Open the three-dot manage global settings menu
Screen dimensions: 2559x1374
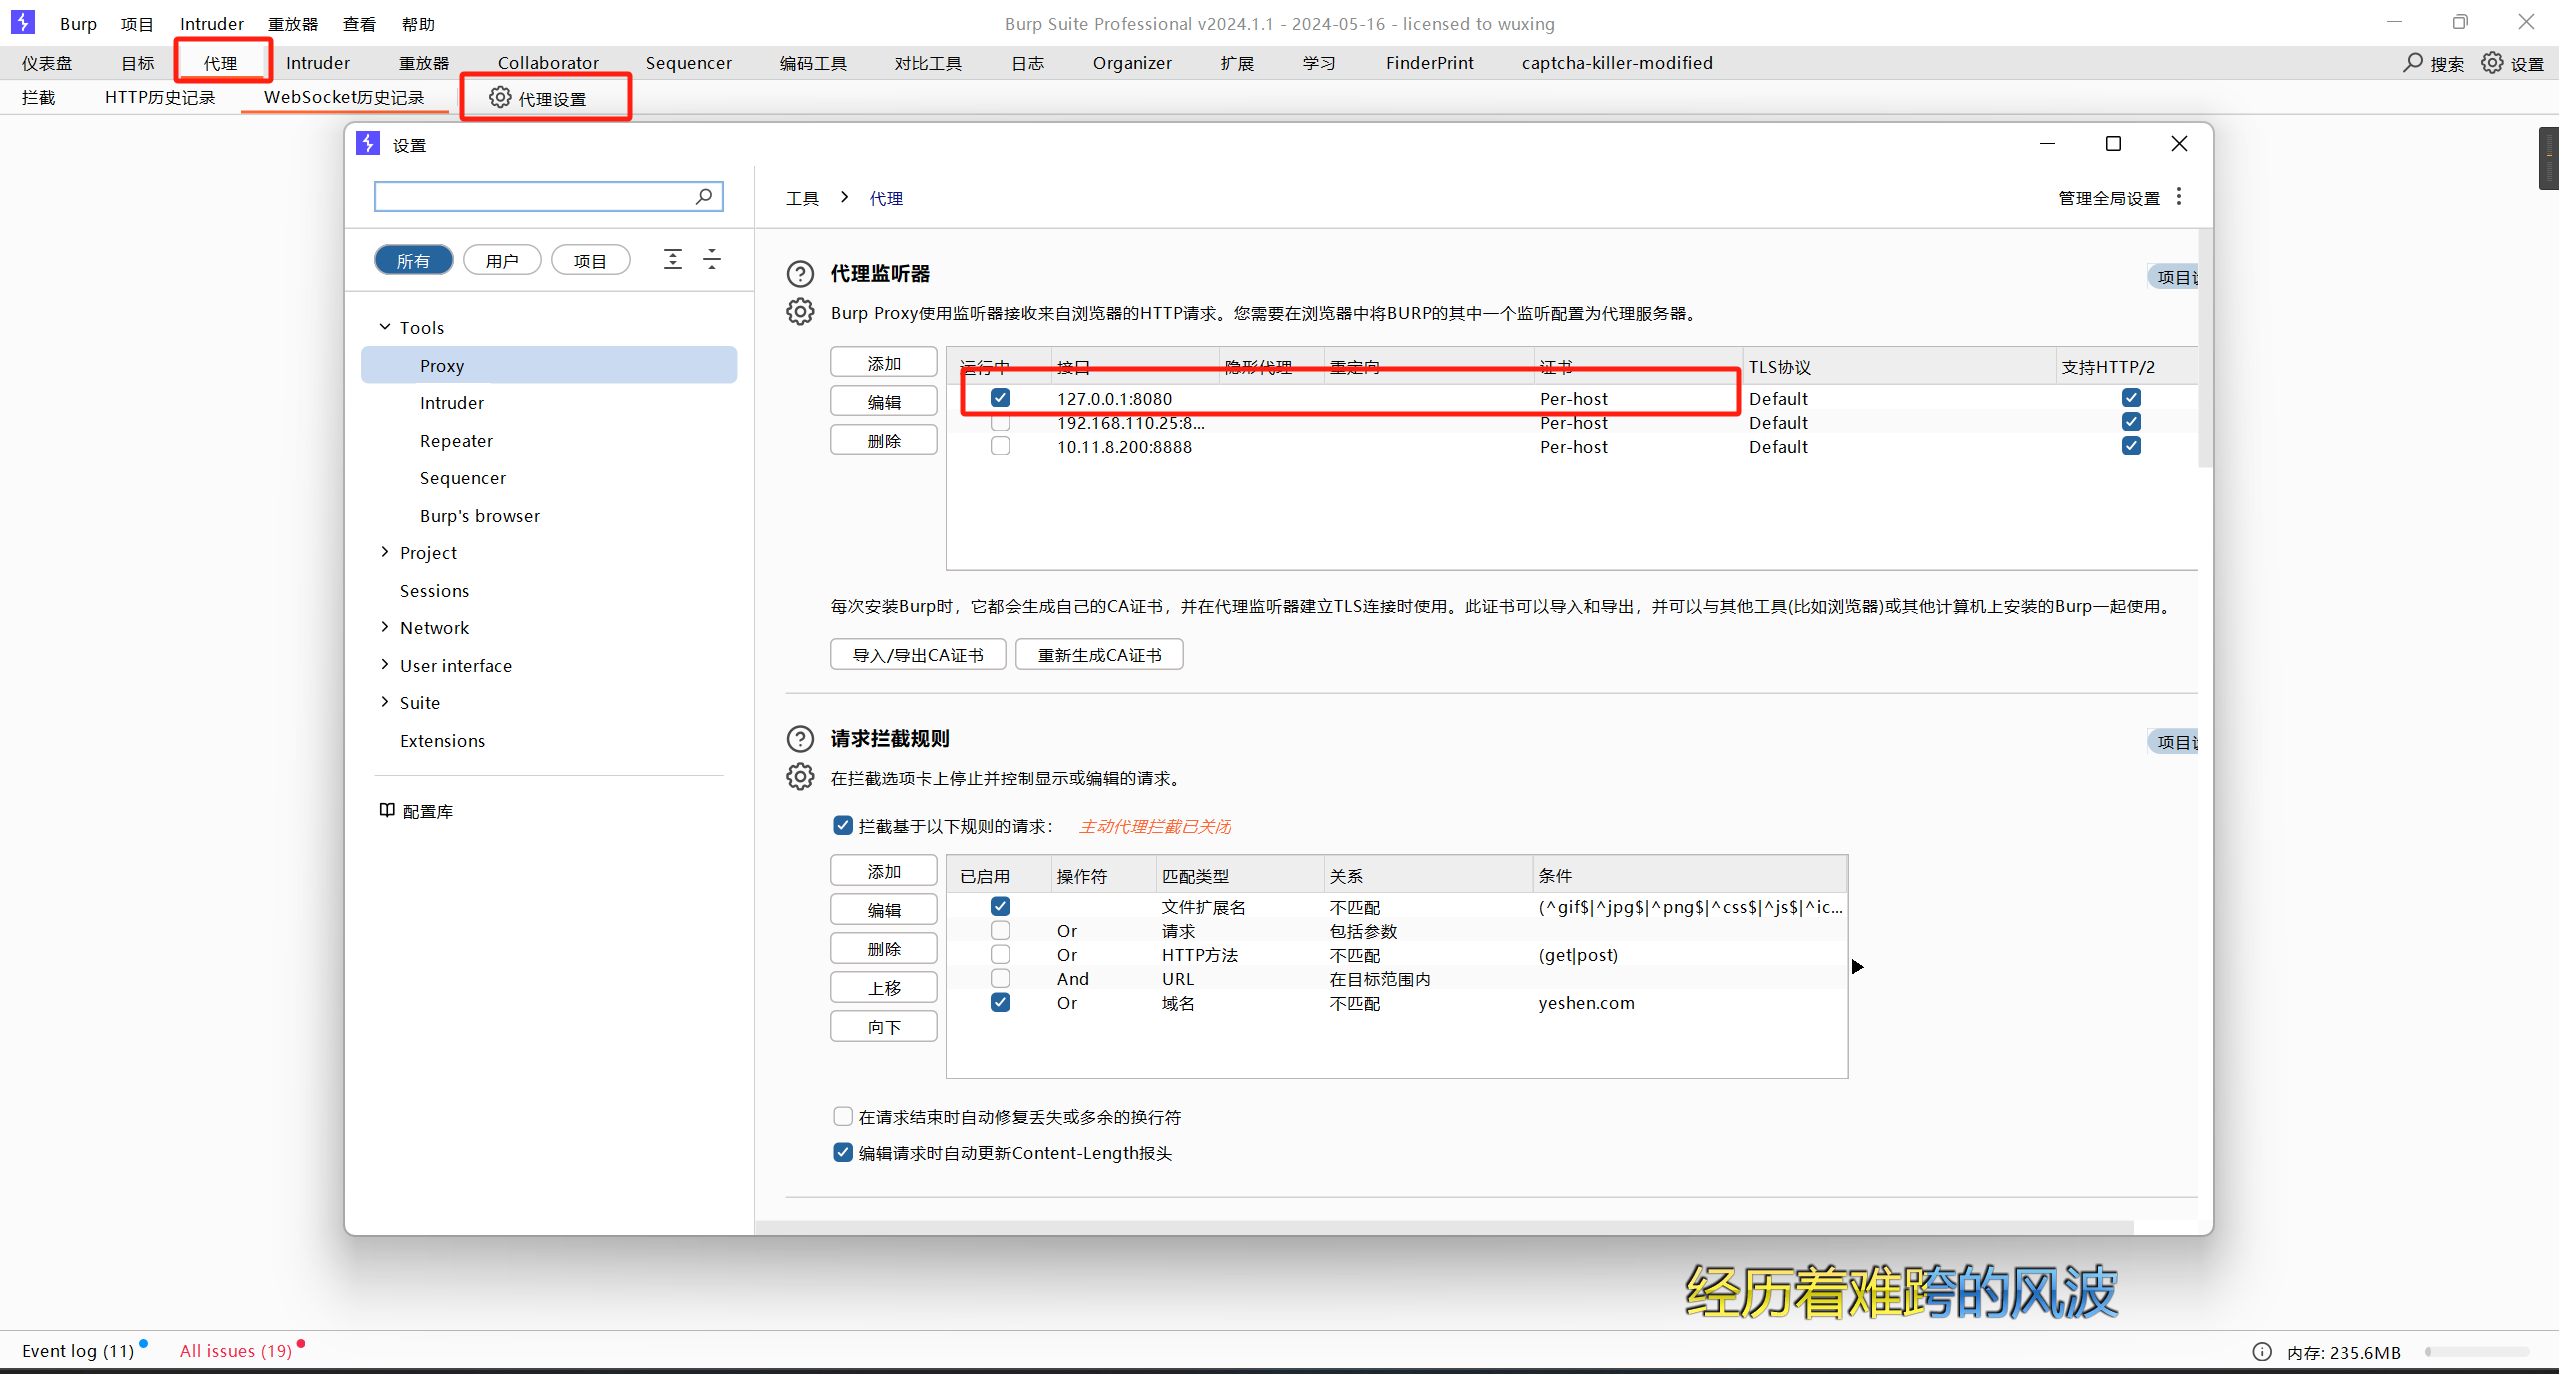coord(2179,197)
